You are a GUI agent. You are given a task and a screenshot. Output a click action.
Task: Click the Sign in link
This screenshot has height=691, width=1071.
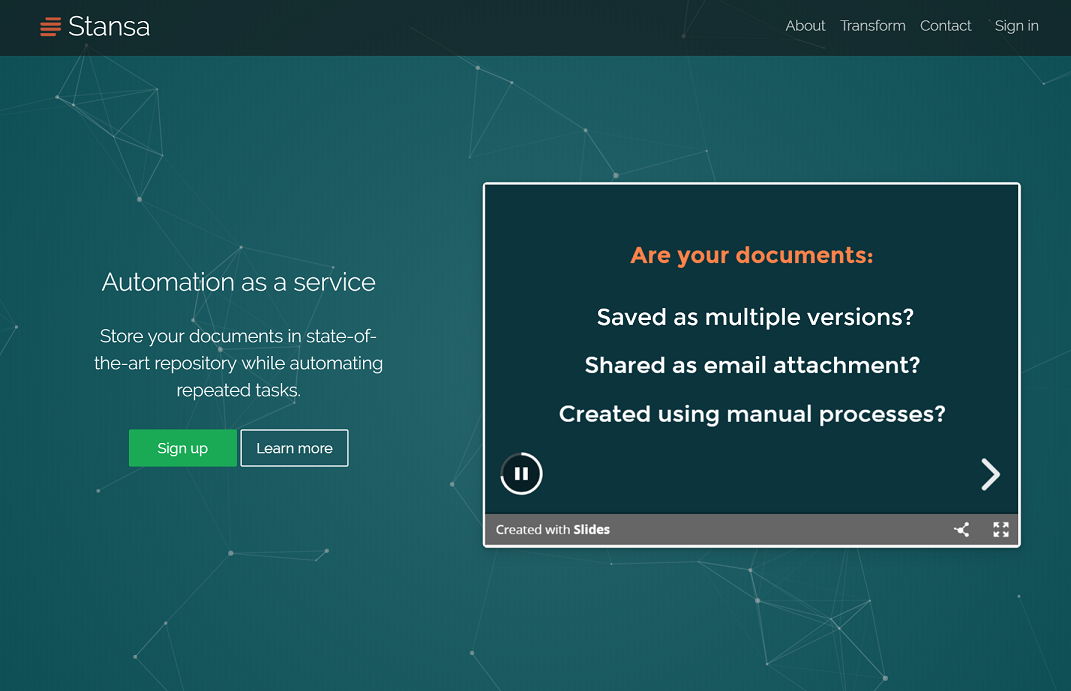[1016, 26]
